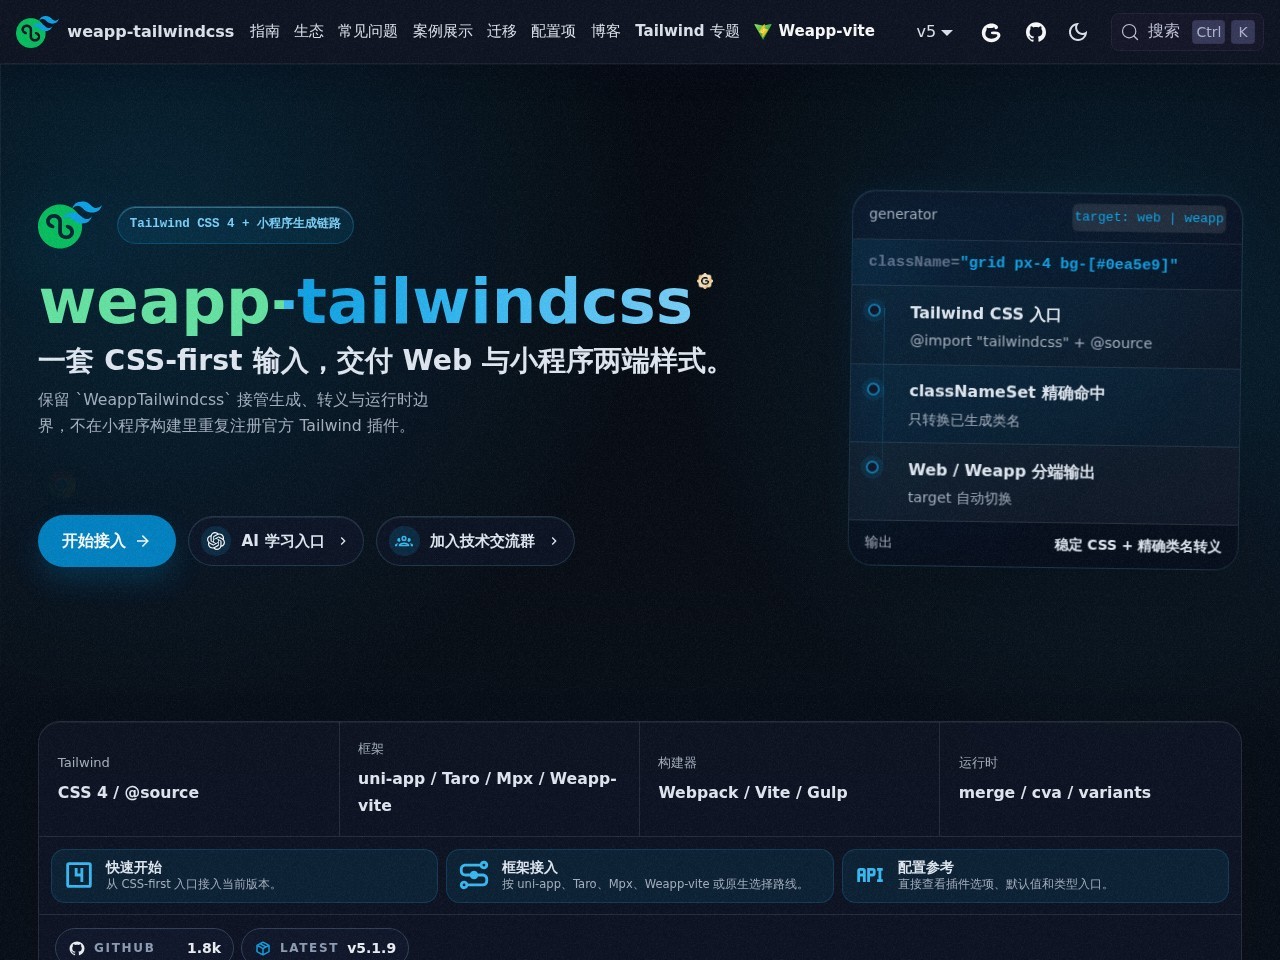Click the group people icon in 加入技术交流群
The image size is (1280, 960).
tap(404, 541)
